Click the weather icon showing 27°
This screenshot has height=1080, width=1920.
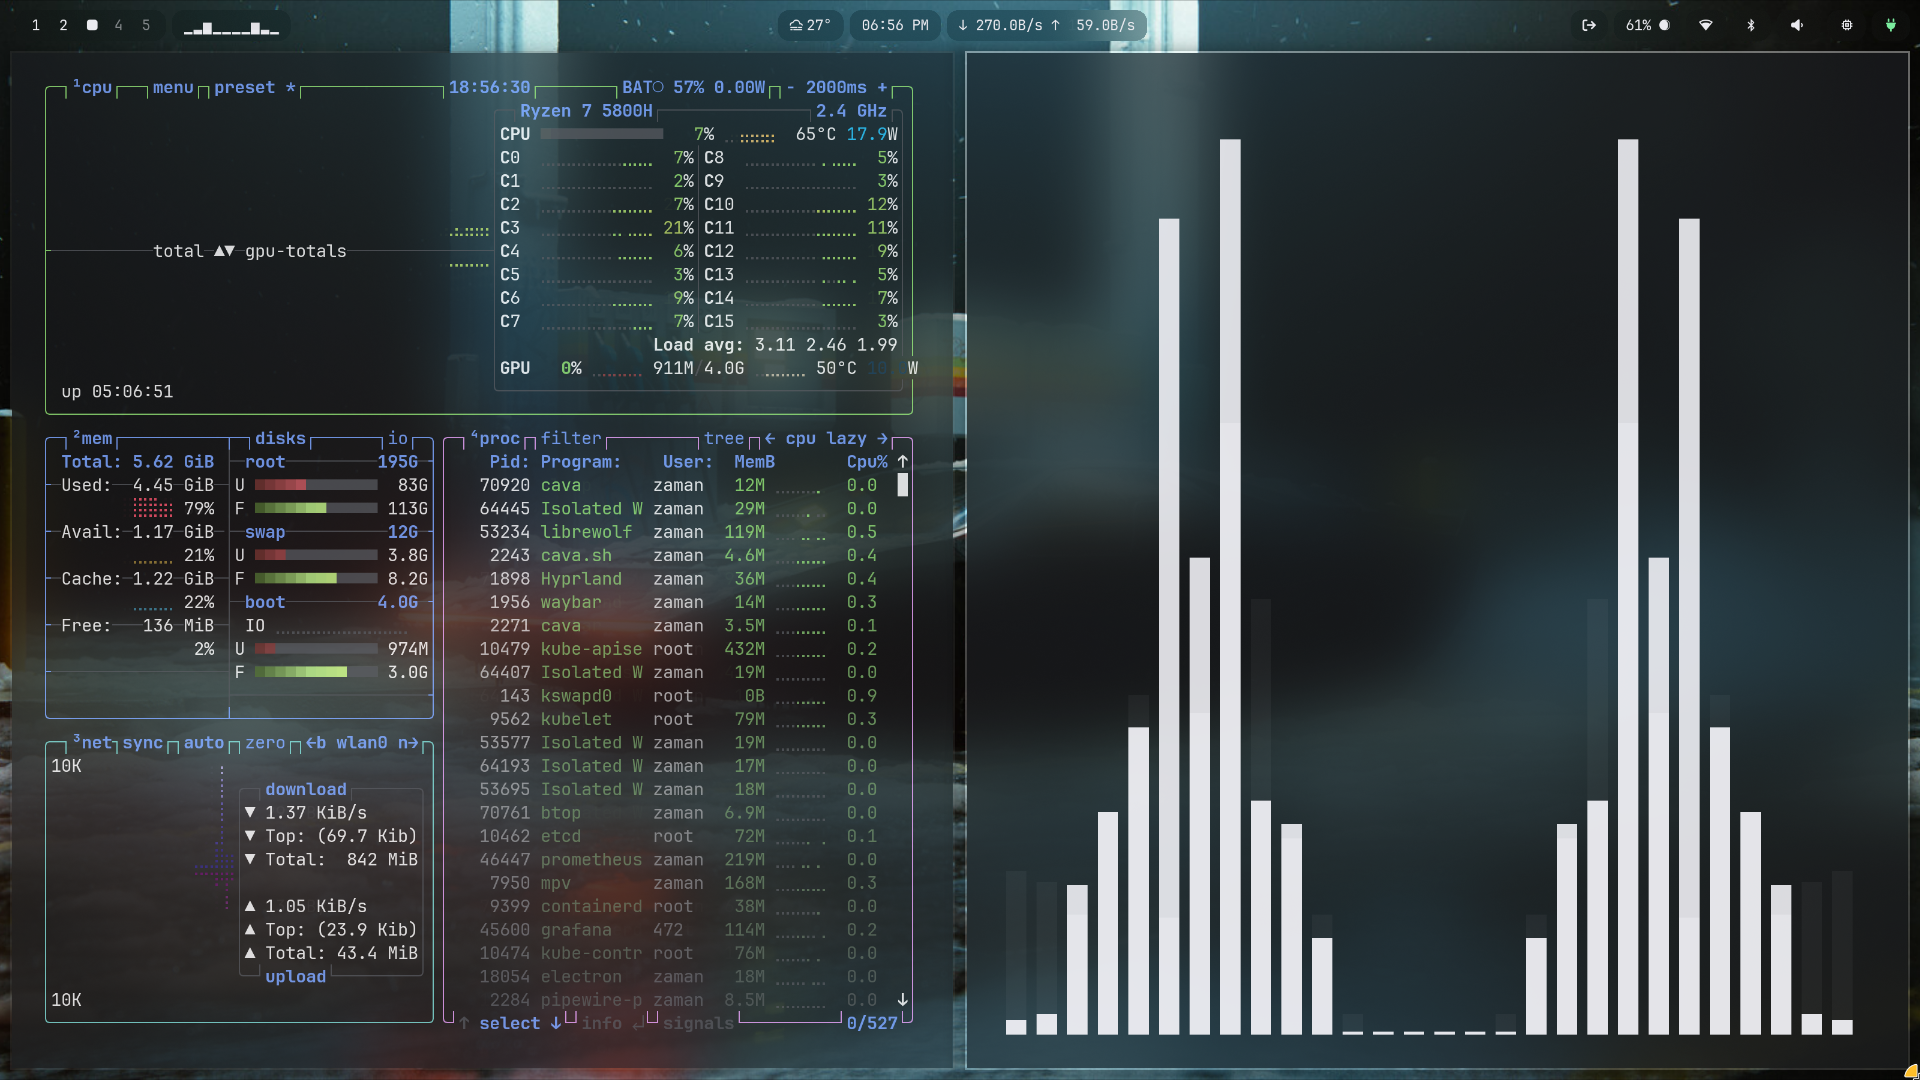tap(809, 25)
